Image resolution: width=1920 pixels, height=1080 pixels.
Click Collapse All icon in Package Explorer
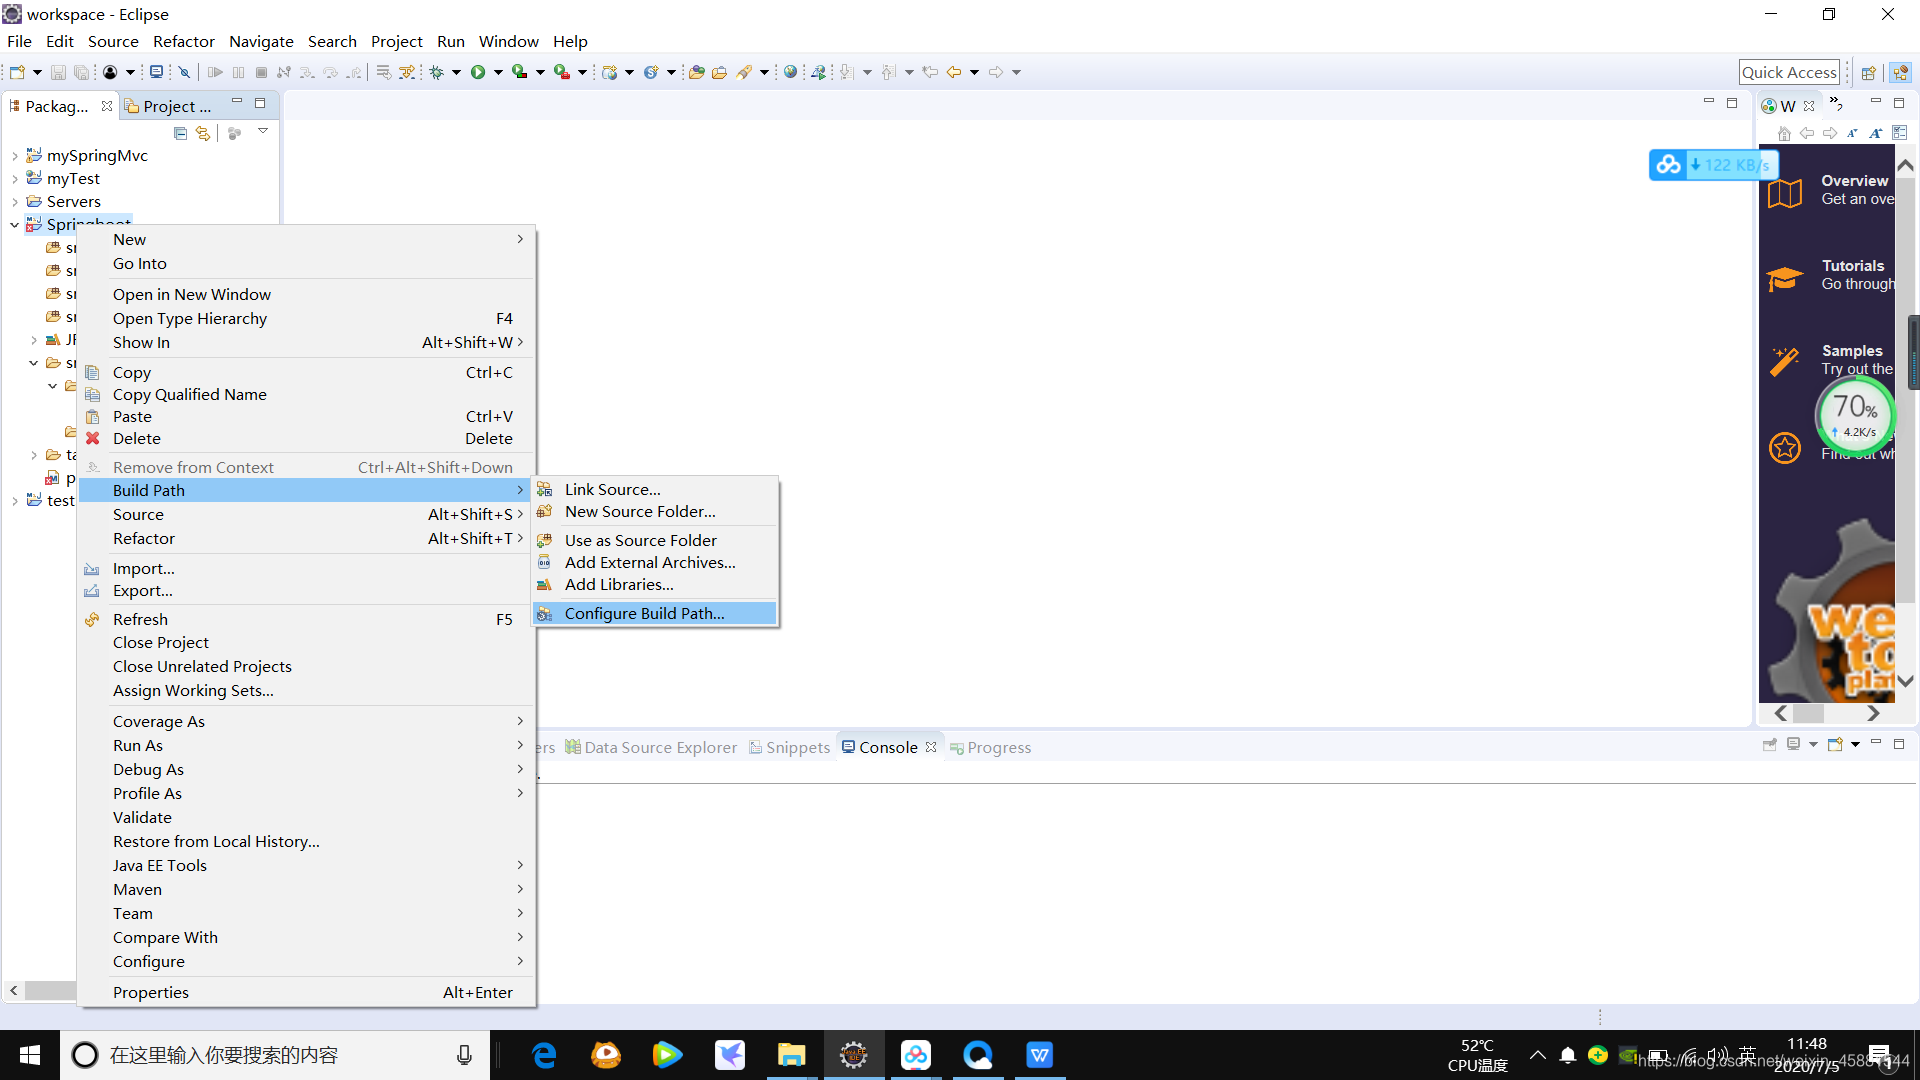point(180,133)
